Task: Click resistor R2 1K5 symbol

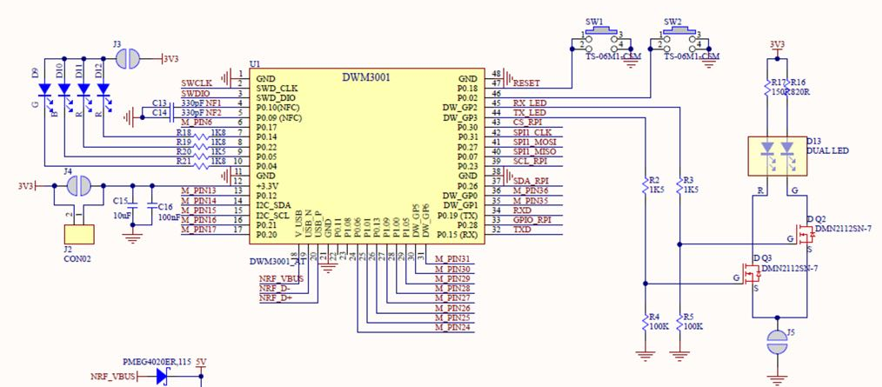Action: click(x=646, y=186)
